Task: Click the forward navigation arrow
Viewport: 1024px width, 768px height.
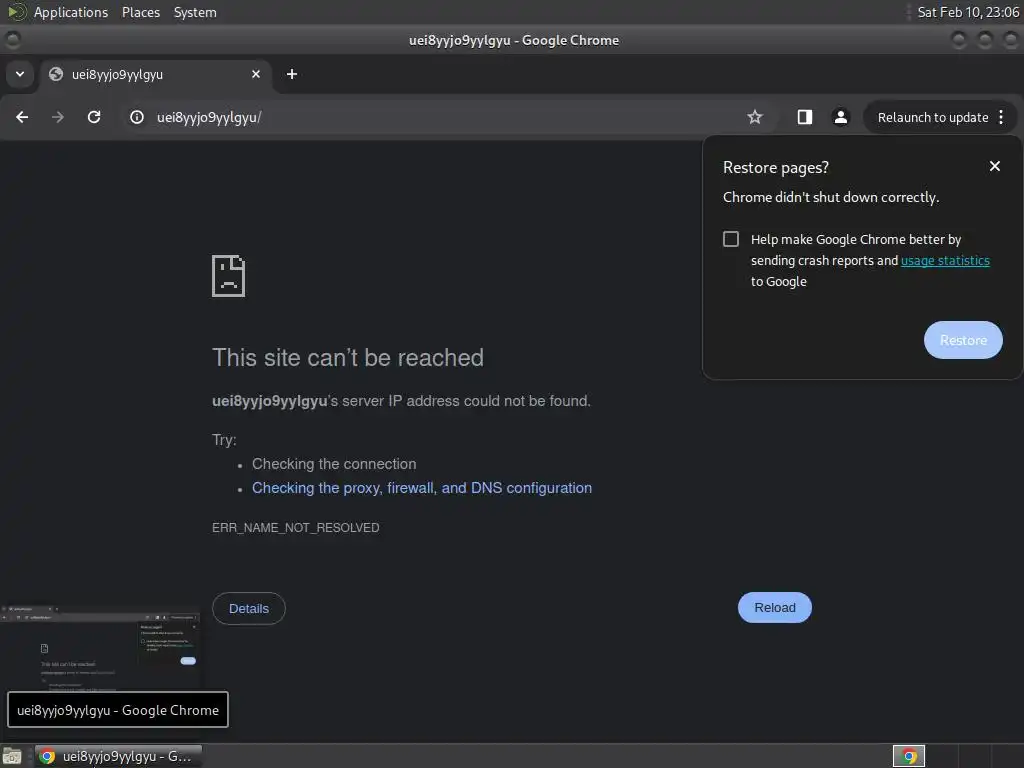Action: pyautogui.click(x=58, y=117)
